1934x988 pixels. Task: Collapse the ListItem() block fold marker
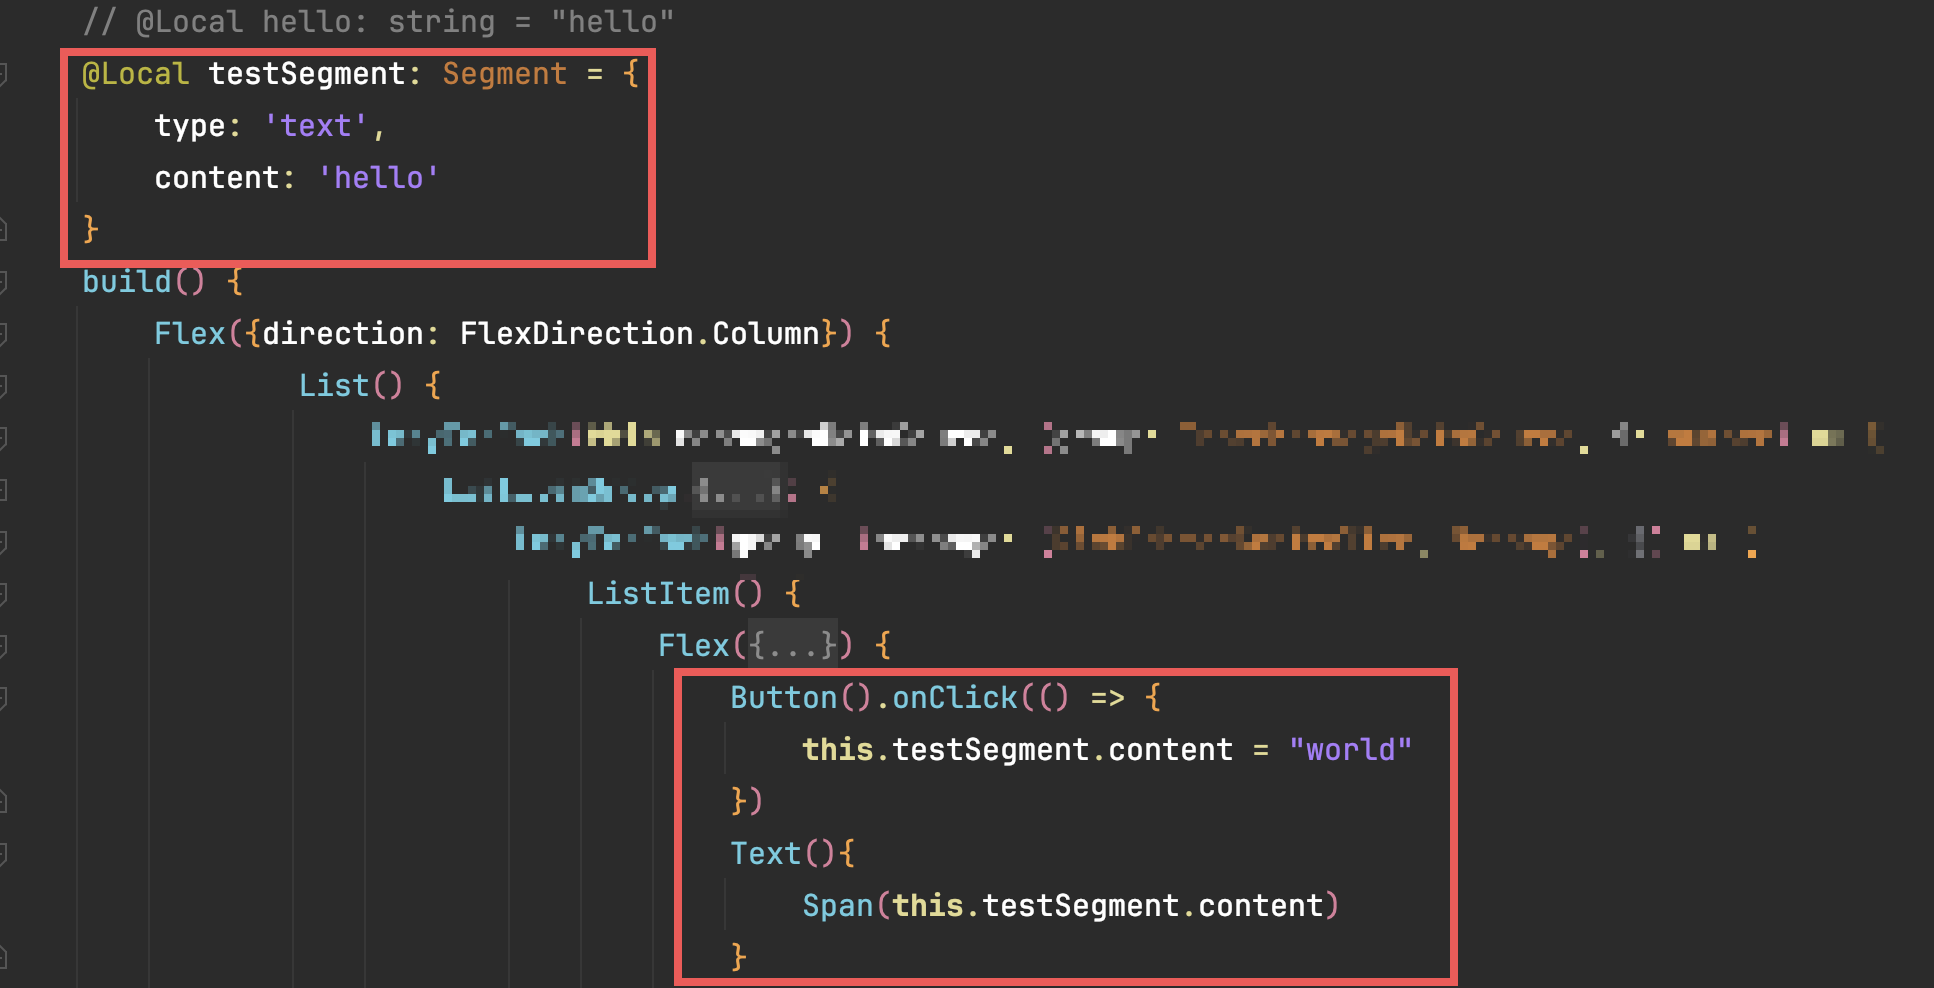click(x=3, y=594)
